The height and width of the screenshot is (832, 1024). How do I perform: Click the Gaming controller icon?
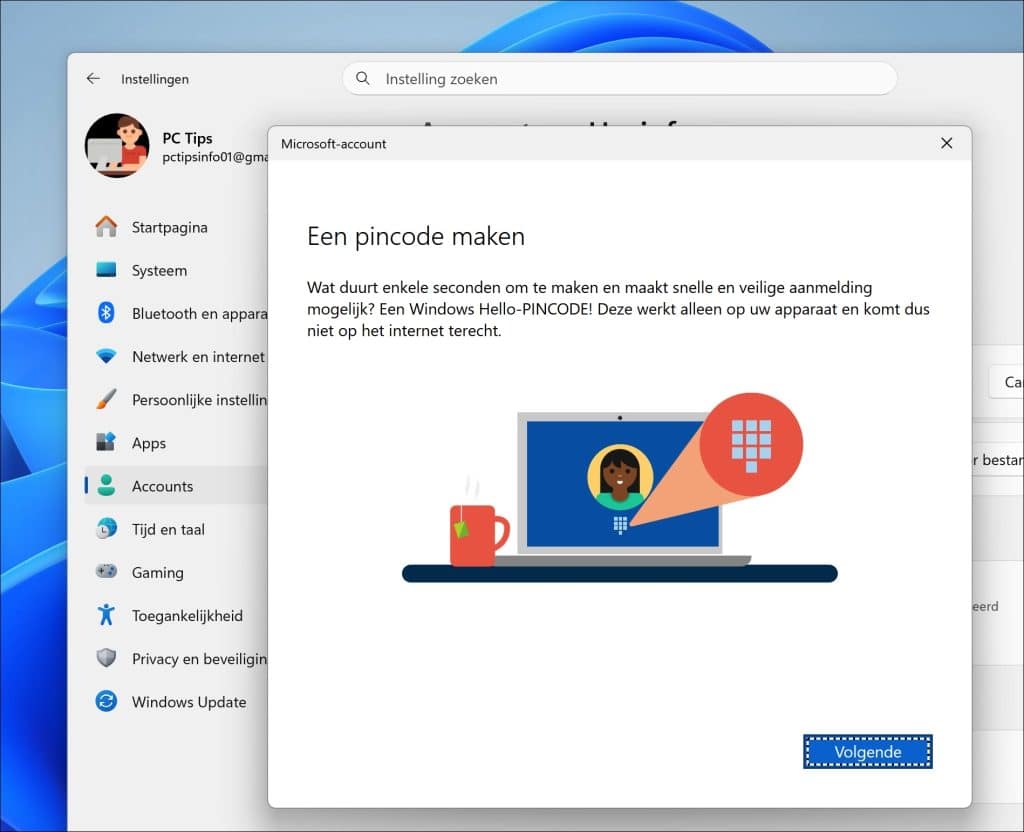tap(106, 571)
